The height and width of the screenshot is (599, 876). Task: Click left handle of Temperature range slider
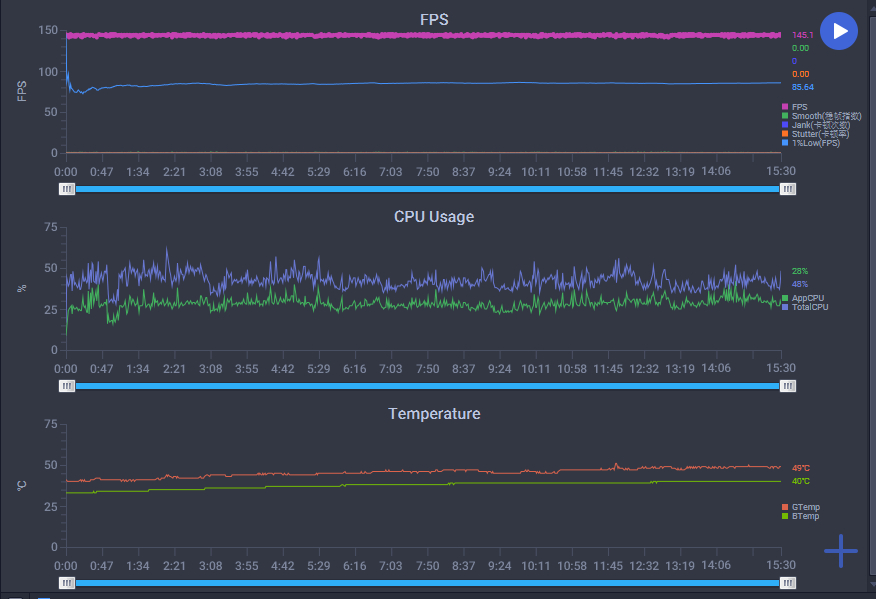coord(67,583)
